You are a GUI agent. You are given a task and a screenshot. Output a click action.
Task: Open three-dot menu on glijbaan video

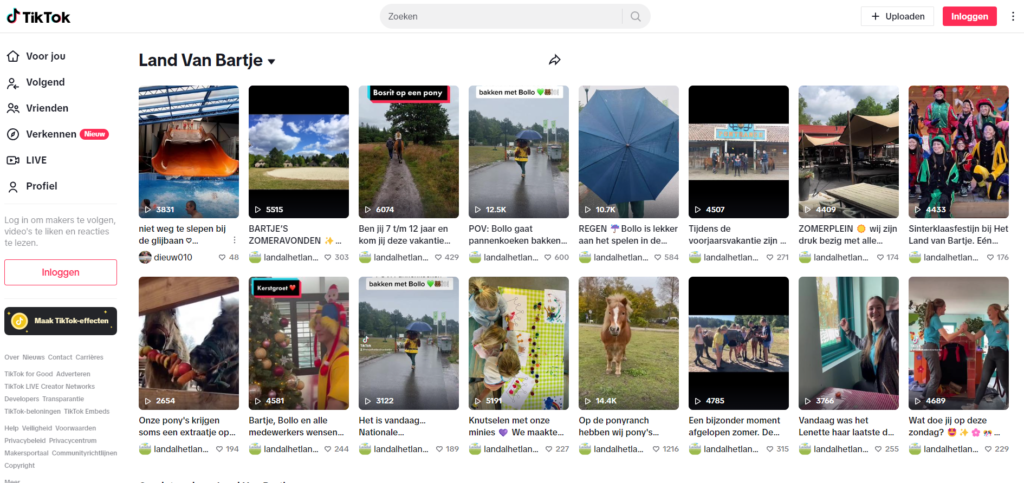pyautogui.click(x=234, y=240)
